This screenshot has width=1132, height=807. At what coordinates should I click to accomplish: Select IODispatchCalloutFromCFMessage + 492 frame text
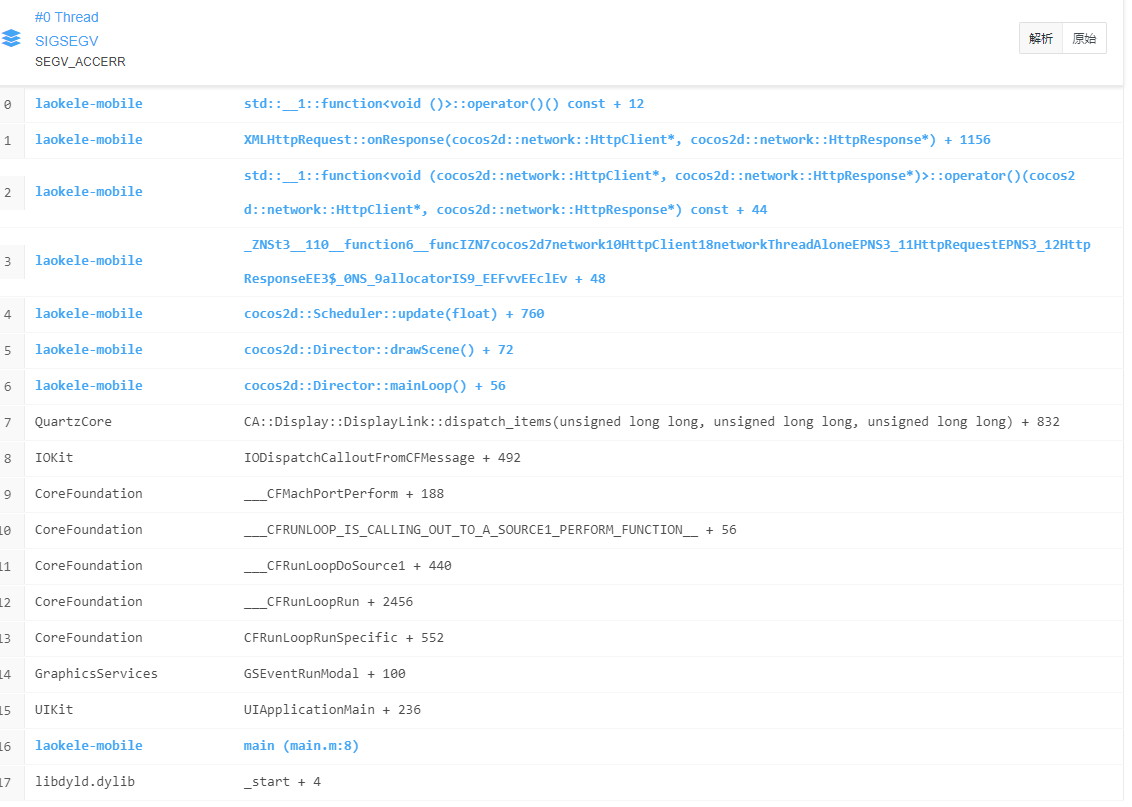pos(382,458)
